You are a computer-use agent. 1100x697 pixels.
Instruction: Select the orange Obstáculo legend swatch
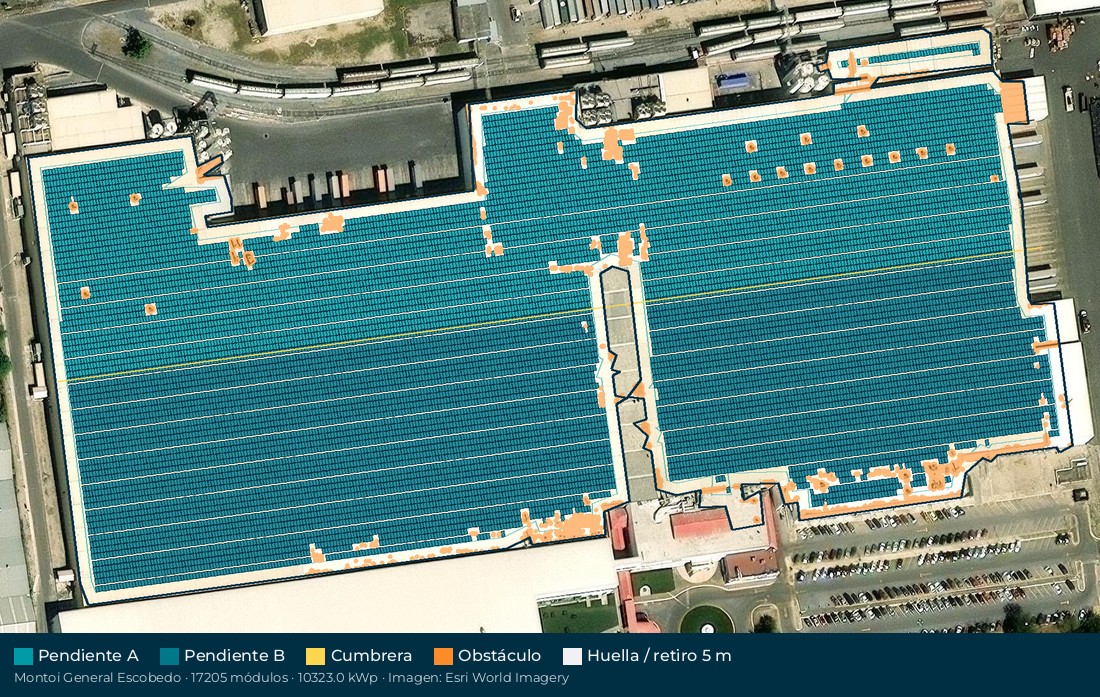click(443, 656)
